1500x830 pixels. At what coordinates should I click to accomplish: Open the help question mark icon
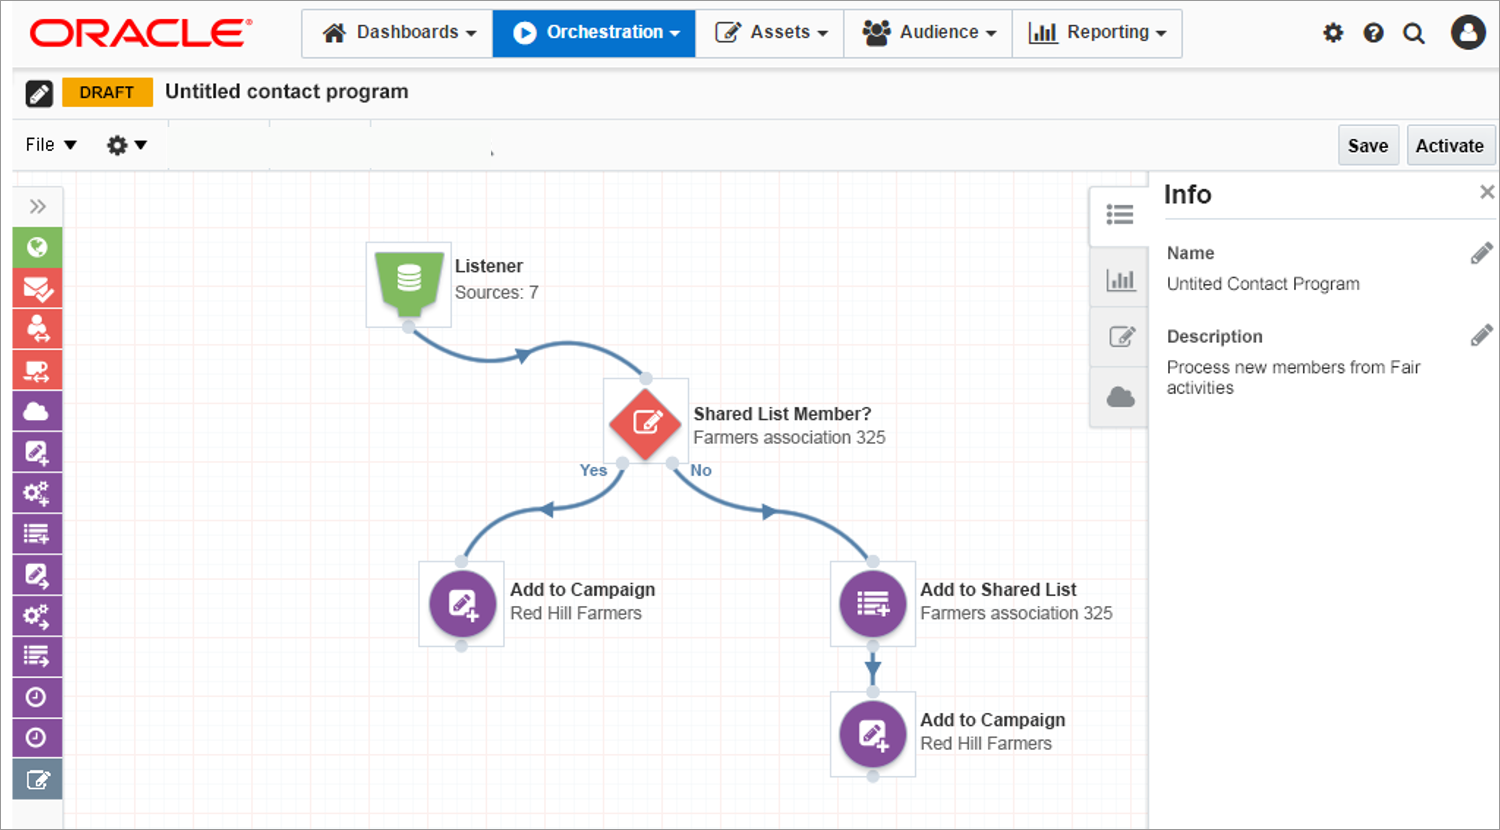[1374, 33]
